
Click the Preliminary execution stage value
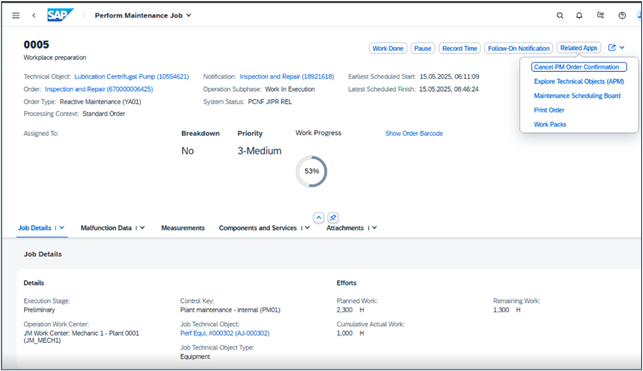[39, 310]
